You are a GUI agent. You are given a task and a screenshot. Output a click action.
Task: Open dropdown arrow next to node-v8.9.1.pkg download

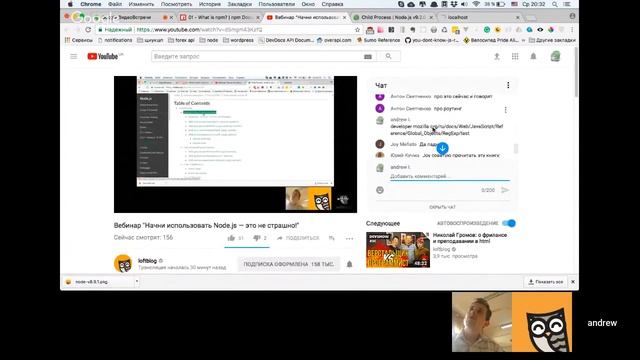[137, 281]
